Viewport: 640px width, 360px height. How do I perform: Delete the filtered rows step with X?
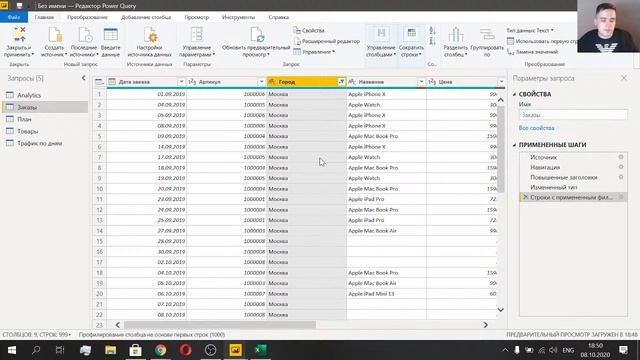[x=525, y=197]
